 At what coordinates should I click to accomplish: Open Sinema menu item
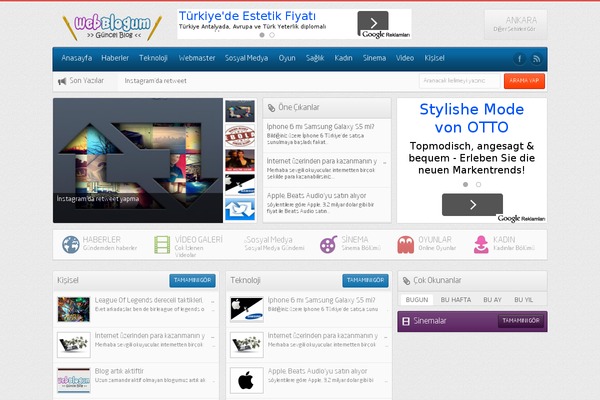coord(374,58)
